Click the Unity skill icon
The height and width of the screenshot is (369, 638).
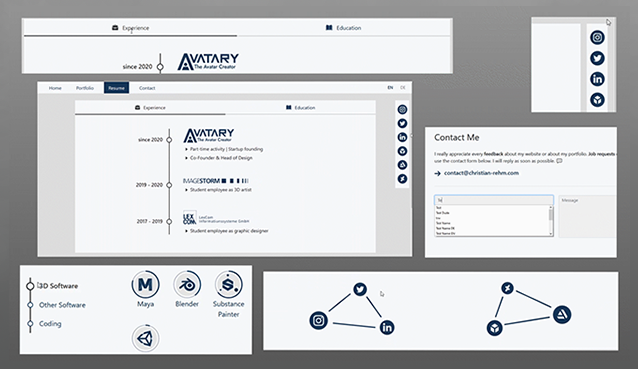pyautogui.click(x=145, y=338)
